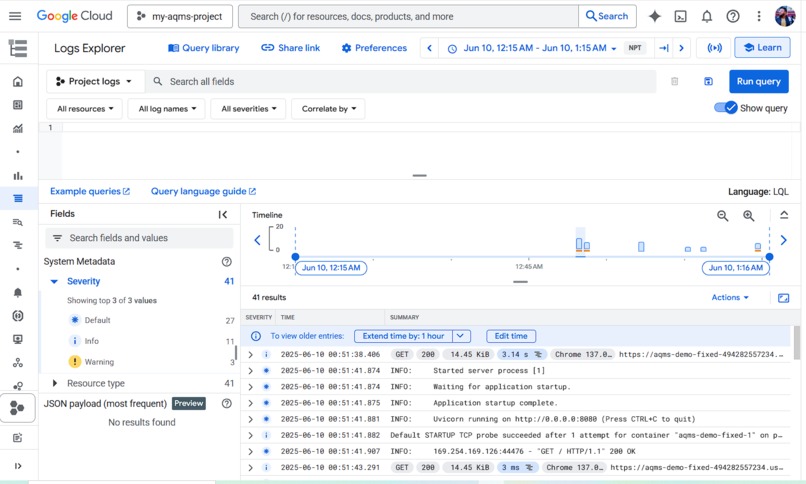Open the Query language guide link

(x=203, y=192)
